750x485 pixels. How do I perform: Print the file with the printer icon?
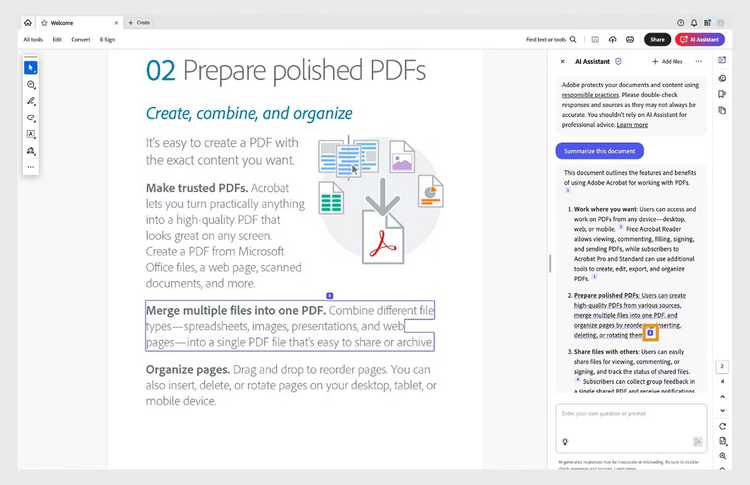(630, 40)
